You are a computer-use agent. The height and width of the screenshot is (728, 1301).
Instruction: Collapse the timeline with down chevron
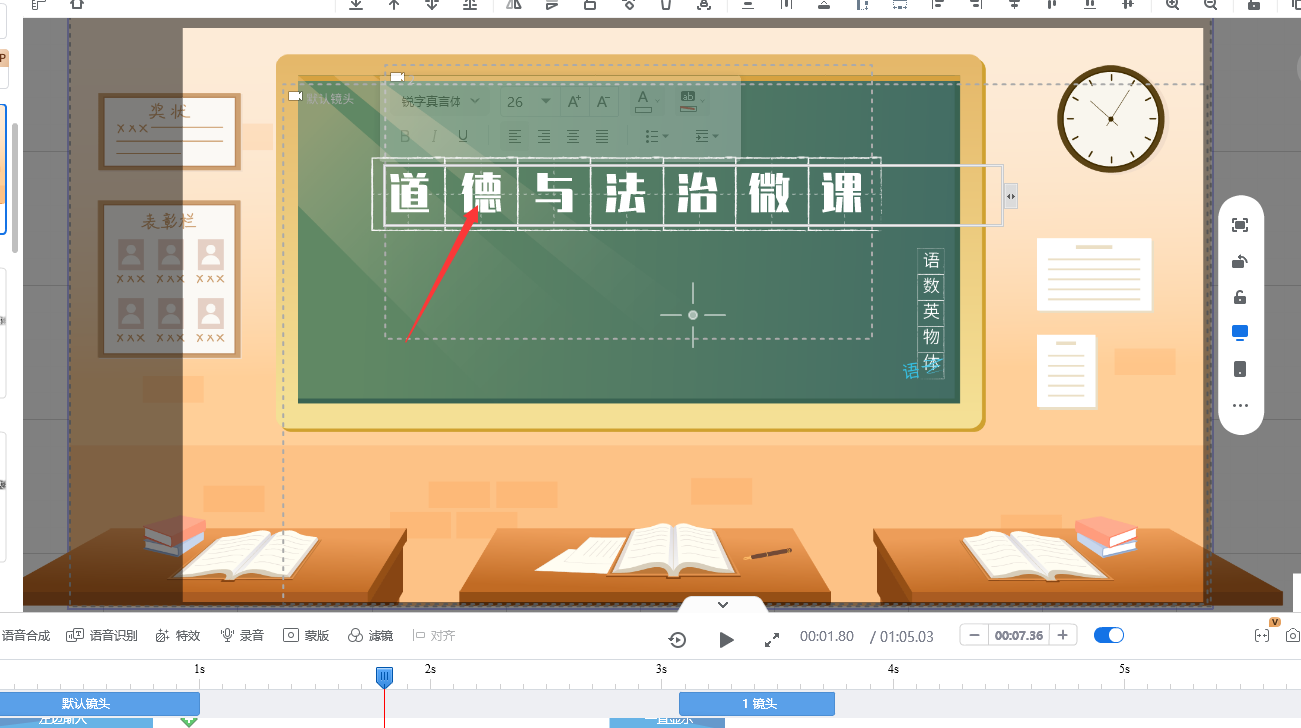723,604
